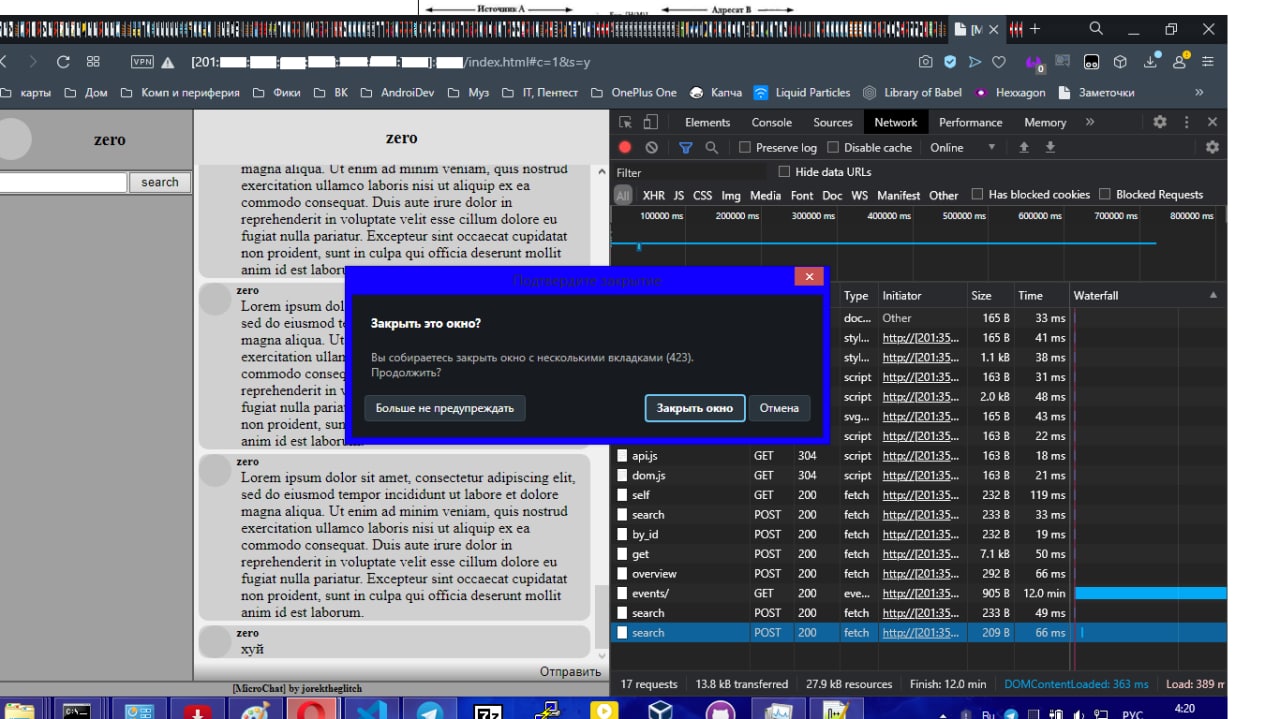Switch to the Performance tab
The width and height of the screenshot is (1280, 719).
coord(970,122)
